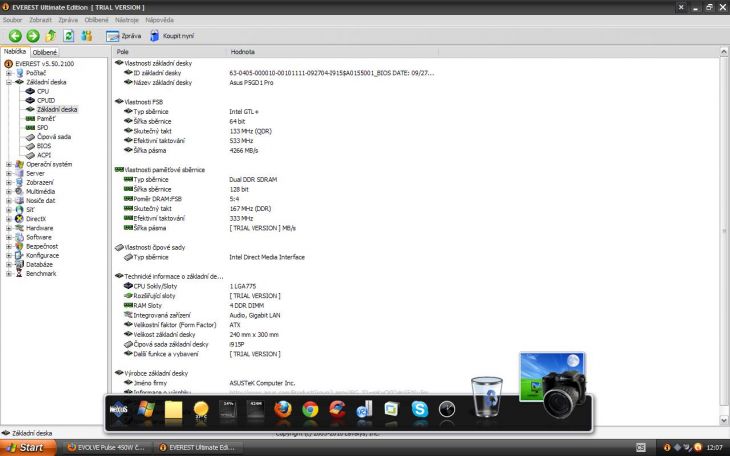Screen dimensions: 730x456
Task: Click the Windows flag icon in dock
Action: click(146, 410)
